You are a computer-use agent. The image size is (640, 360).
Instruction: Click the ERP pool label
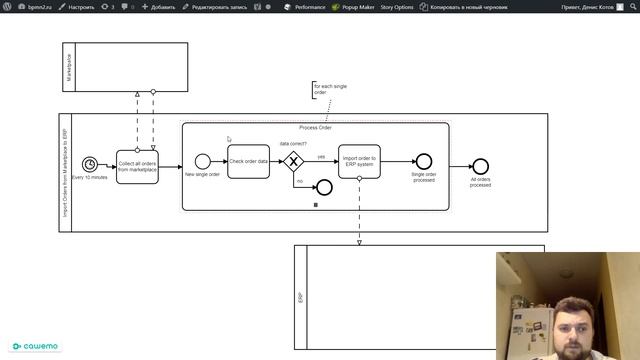[300, 298]
